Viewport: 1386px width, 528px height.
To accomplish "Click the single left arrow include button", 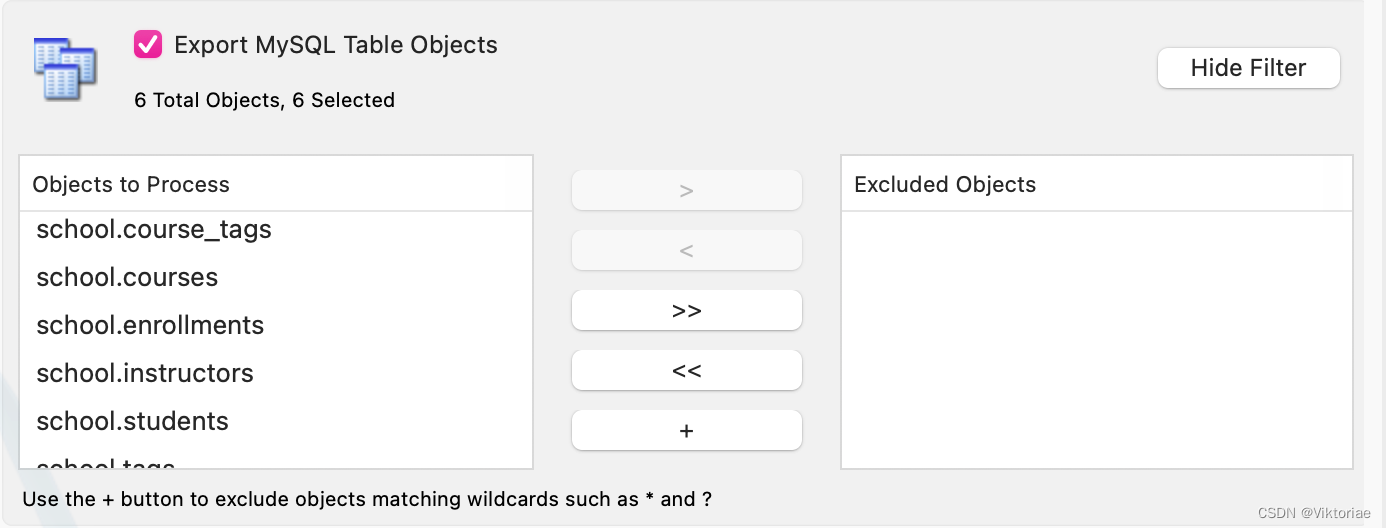I will 686,250.
